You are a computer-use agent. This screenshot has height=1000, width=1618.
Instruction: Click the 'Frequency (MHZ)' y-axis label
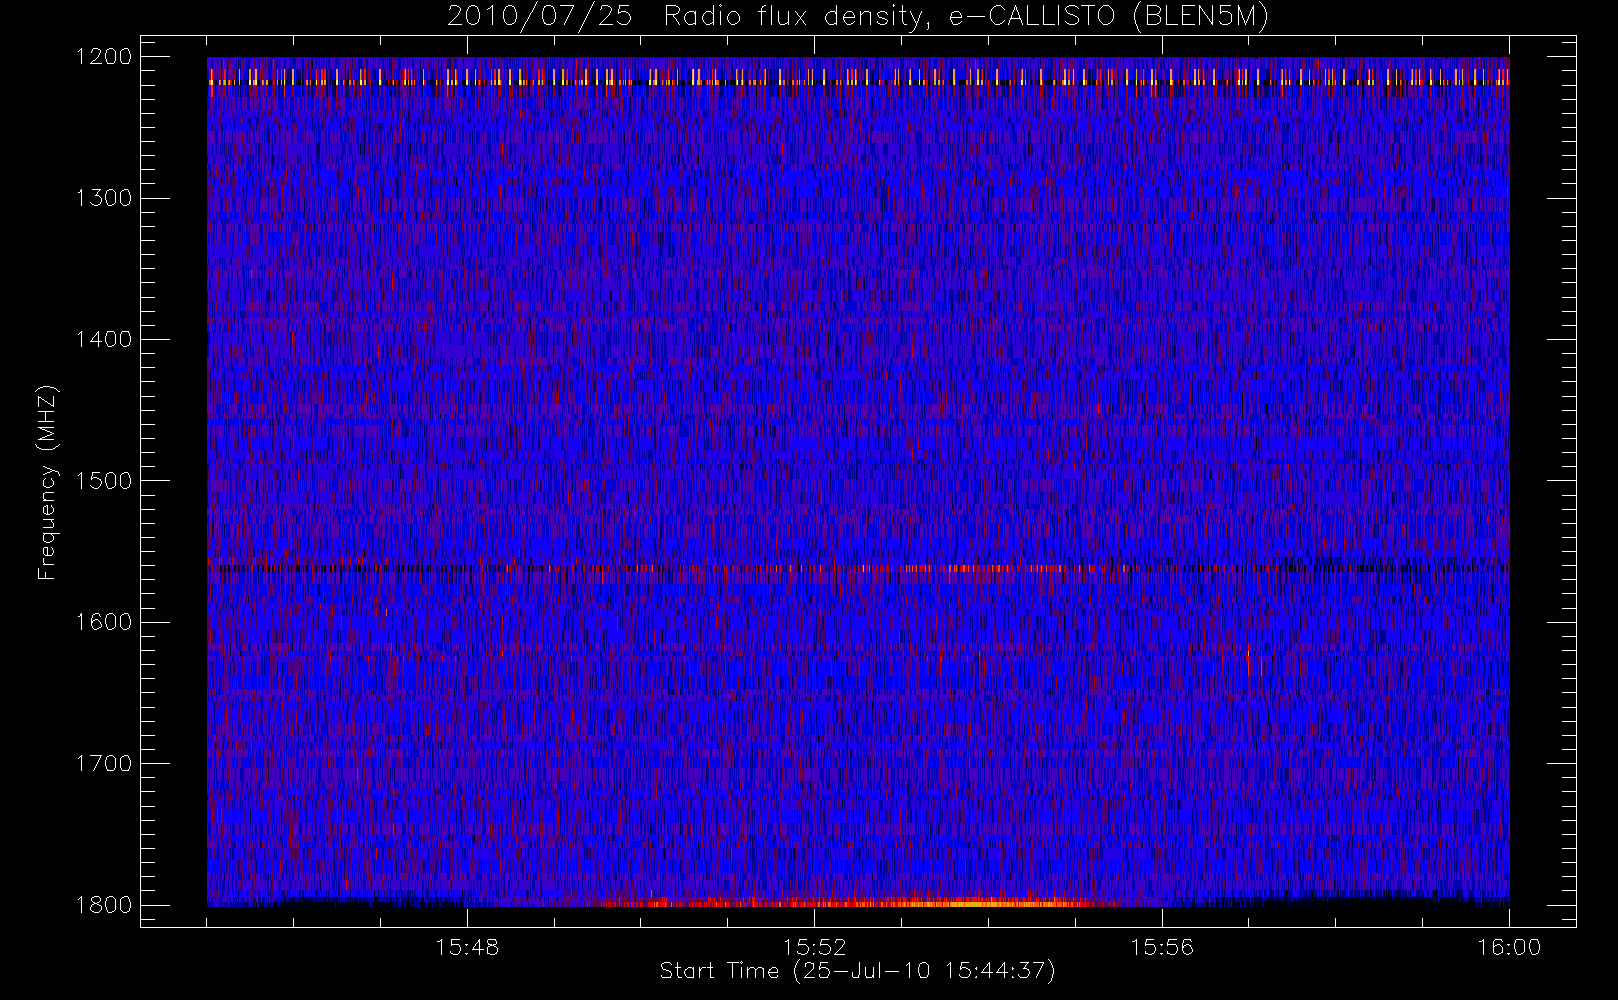click(x=47, y=482)
